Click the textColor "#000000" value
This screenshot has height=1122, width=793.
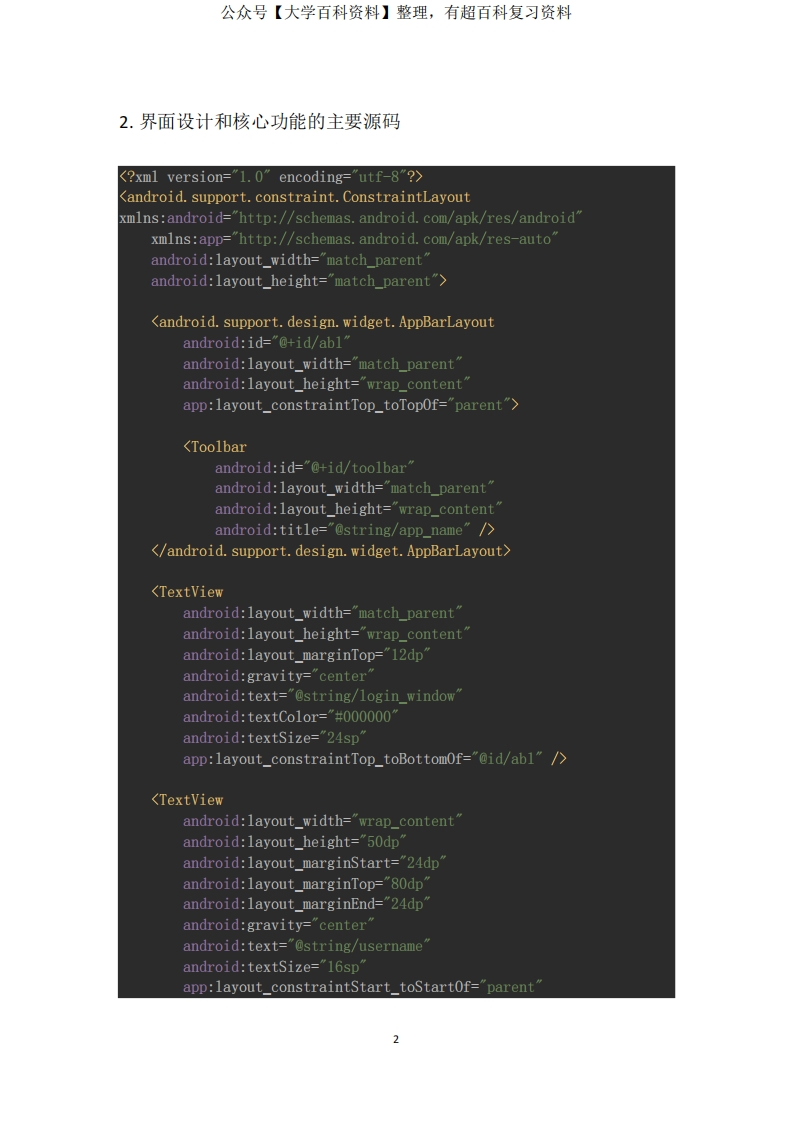(362, 717)
